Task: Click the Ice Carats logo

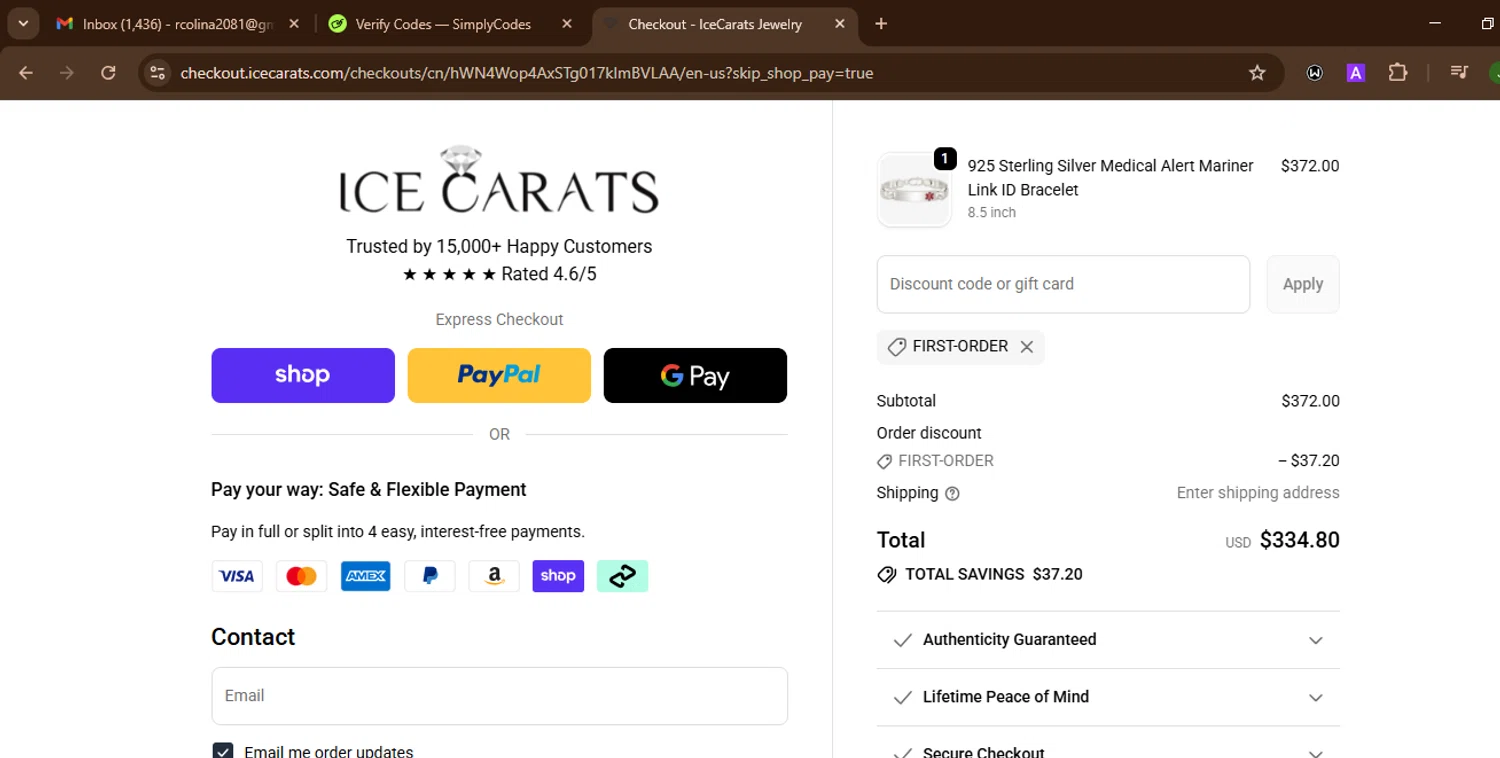Action: click(x=499, y=181)
